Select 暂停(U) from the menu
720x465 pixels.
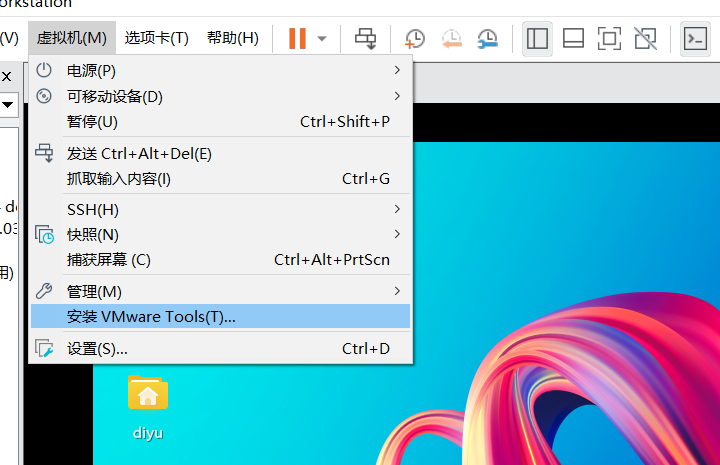point(220,122)
